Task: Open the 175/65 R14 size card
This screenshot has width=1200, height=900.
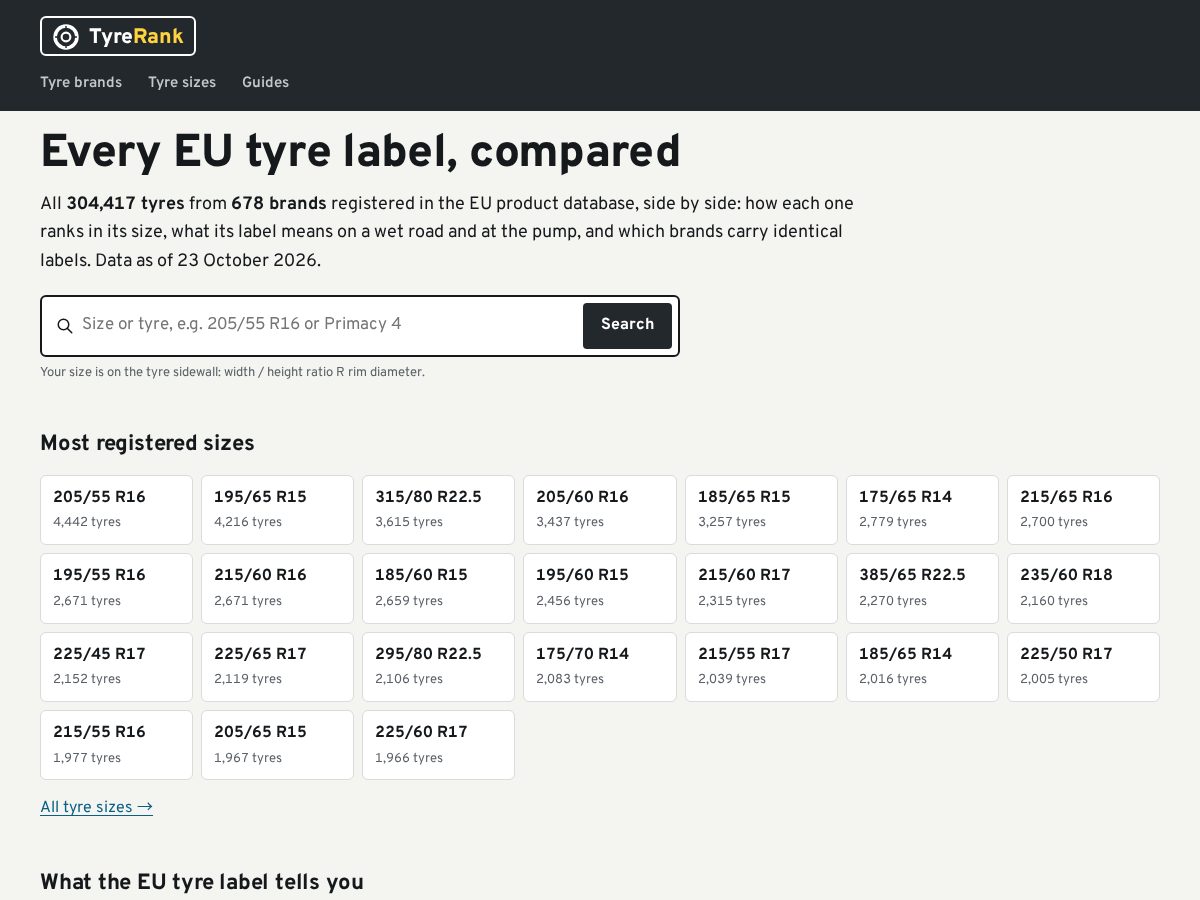Action: (x=922, y=510)
